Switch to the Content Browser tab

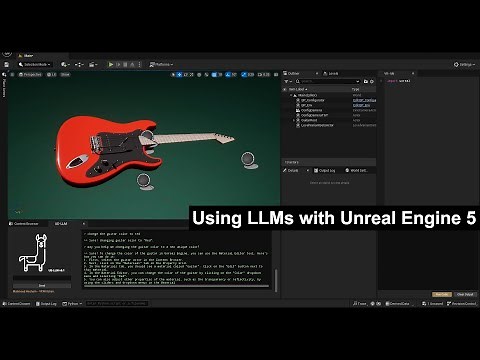pos(24,224)
